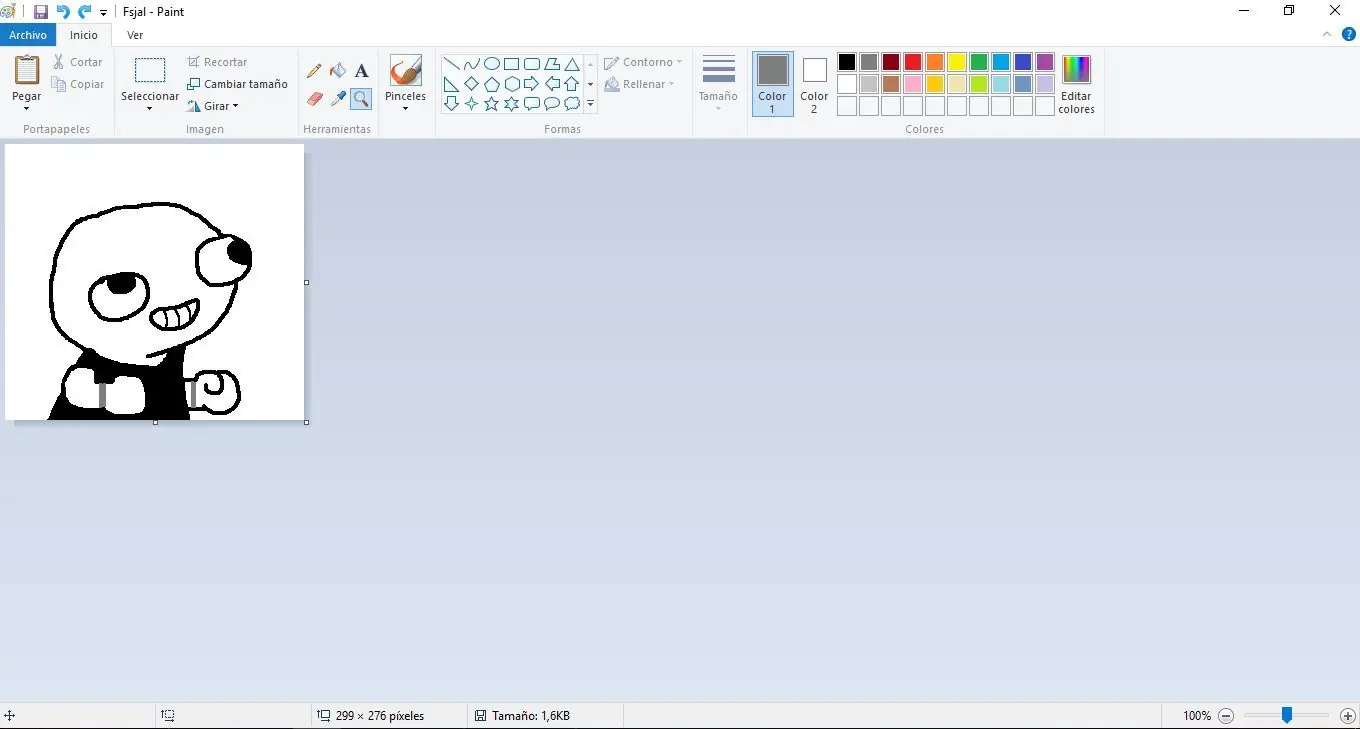Viewport: 1360px width, 729px height.
Task: Choose the five-point star shape
Action: click(x=491, y=104)
